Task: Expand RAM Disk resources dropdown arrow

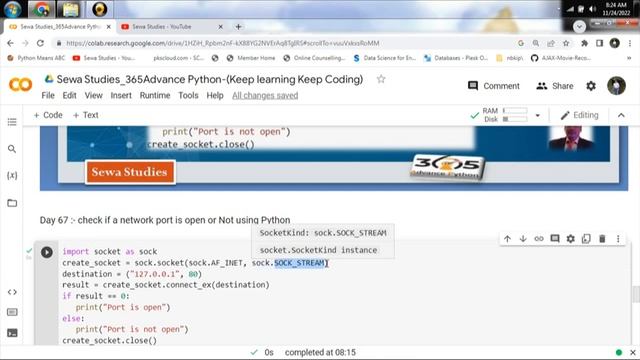Action: pyautogui.click(x=538, y=116)
